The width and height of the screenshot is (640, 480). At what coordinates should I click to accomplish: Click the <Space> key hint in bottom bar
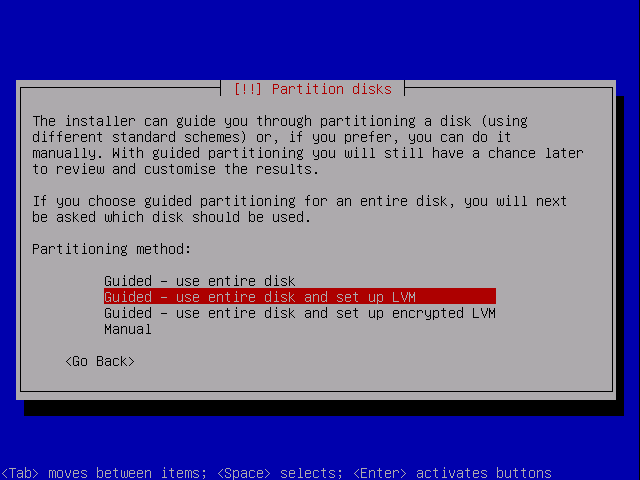(x=244, y=473)
